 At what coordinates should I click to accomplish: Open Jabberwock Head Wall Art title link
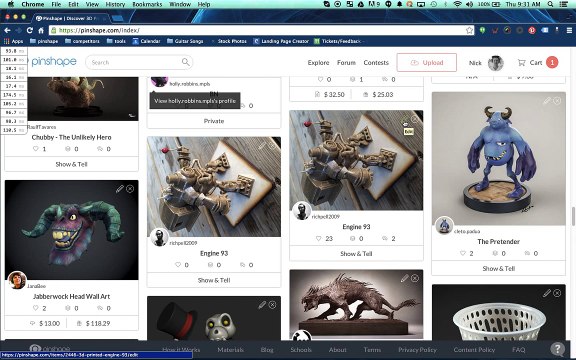point(71,296)
